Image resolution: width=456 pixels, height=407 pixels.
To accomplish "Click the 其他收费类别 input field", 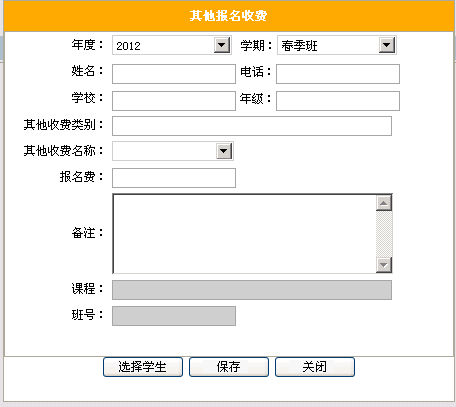I will pos(252,126).
